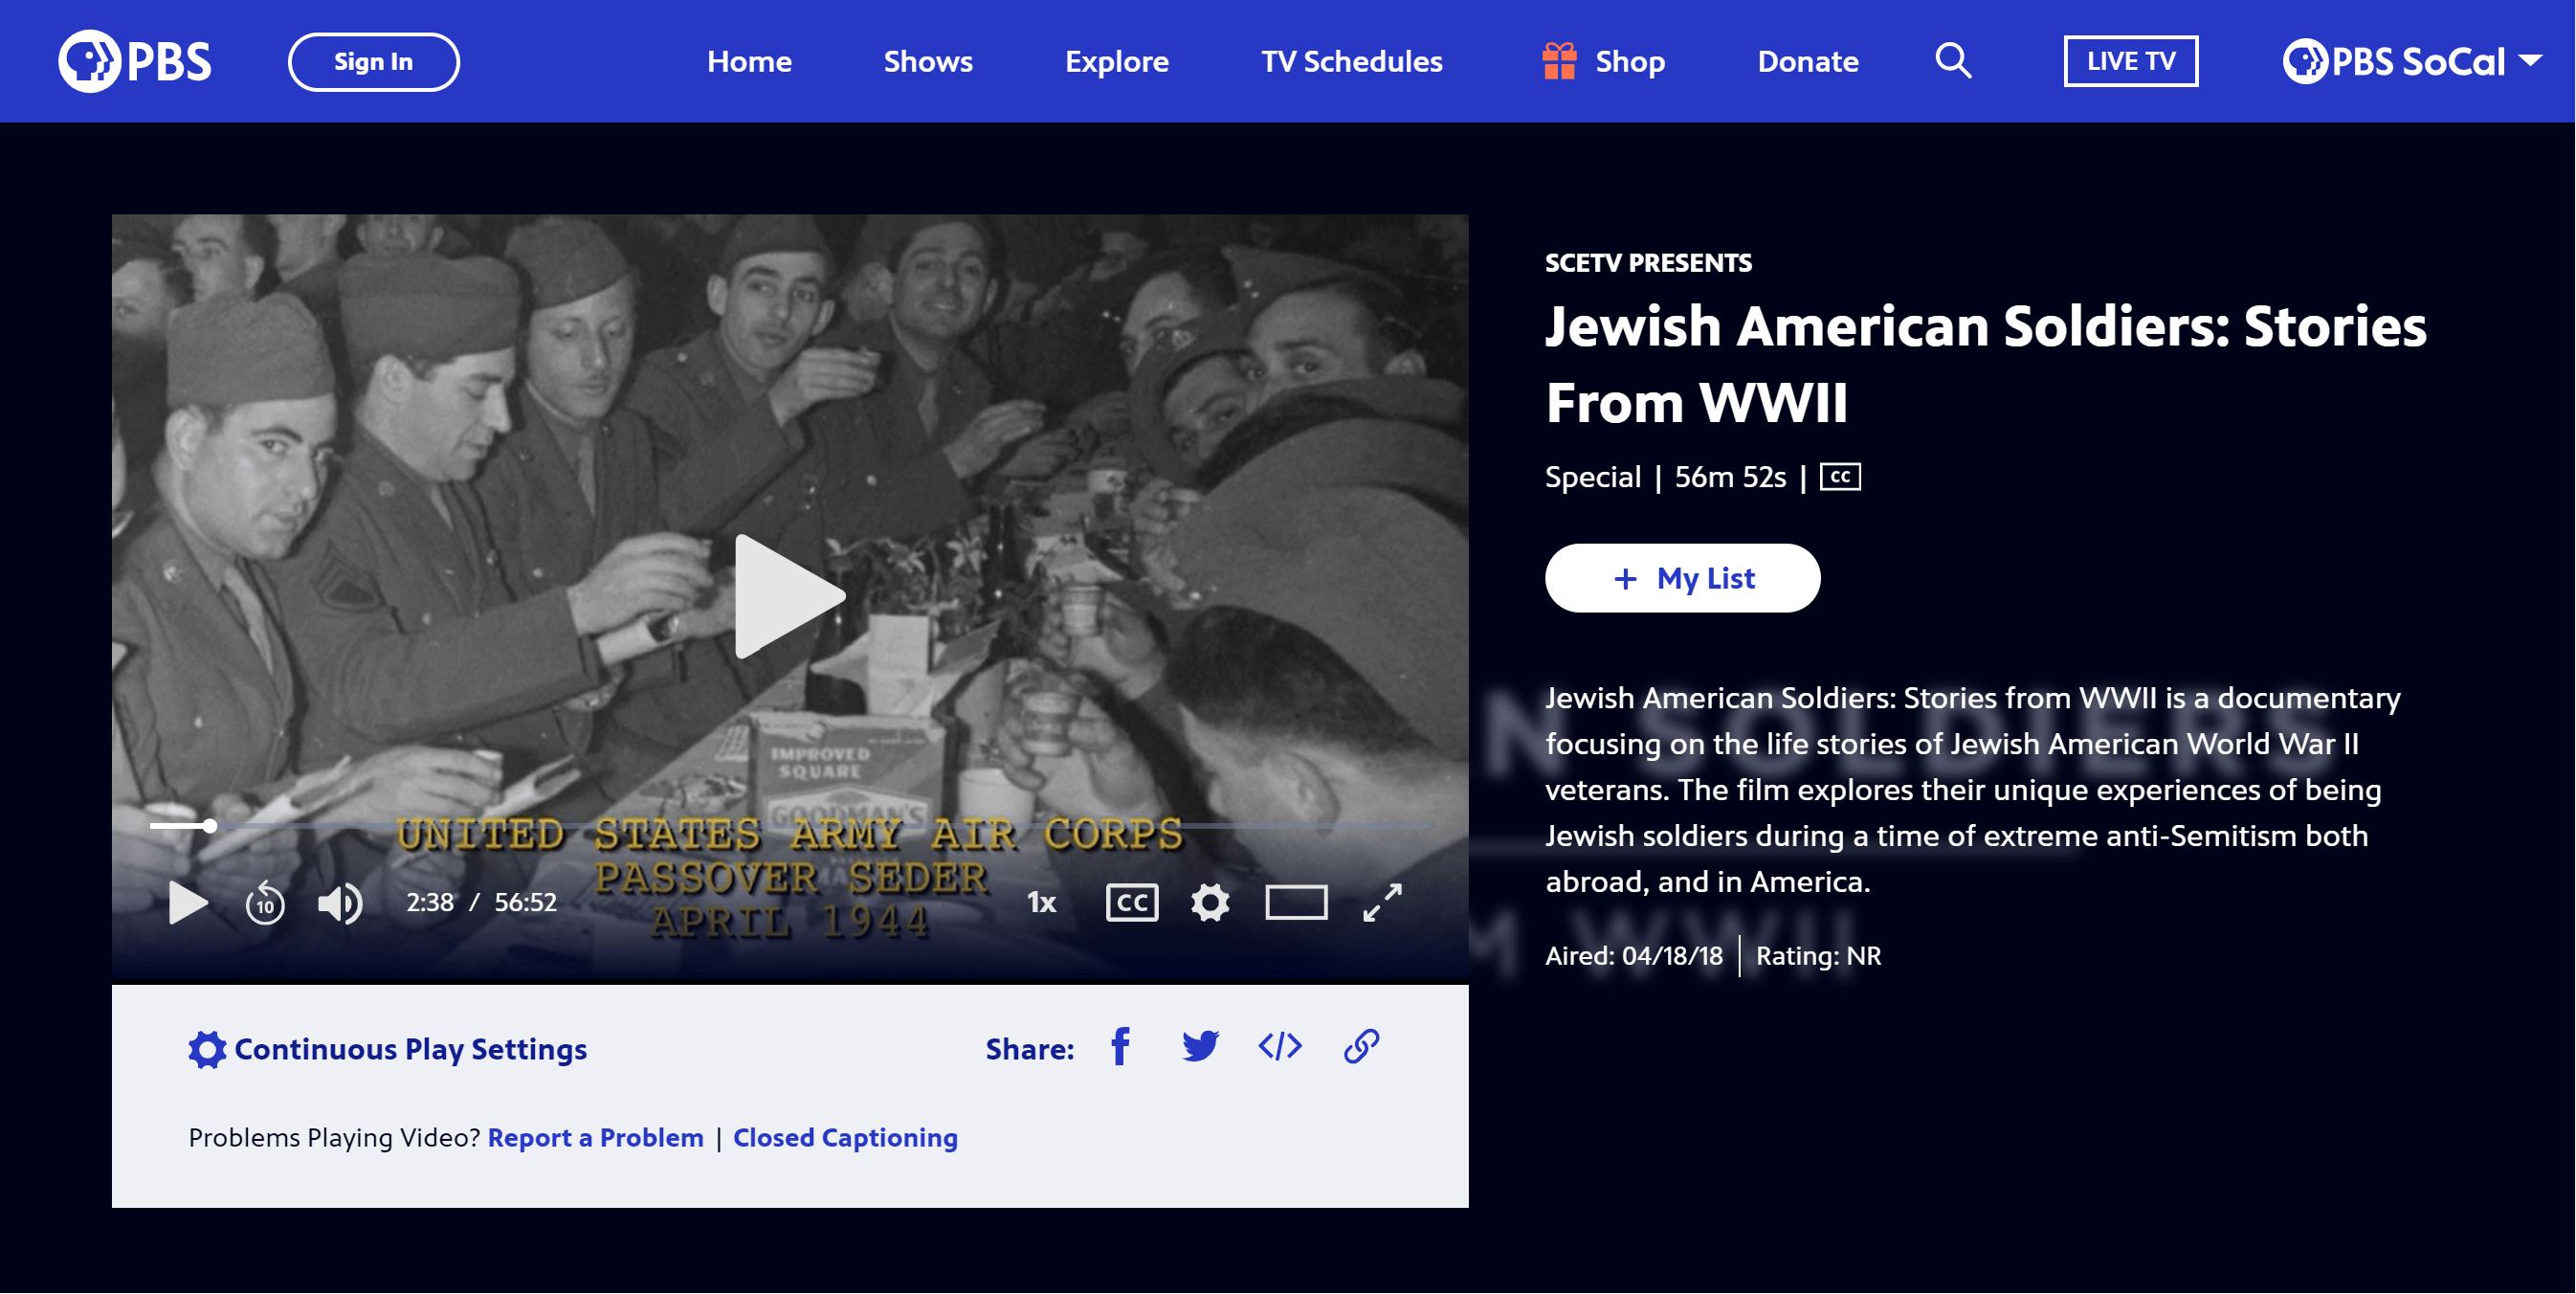Click the 2:38 / 56:52 time display
Image resolution: width=2576 pixels, height=1294 pixels.
[x=481, y=903]
